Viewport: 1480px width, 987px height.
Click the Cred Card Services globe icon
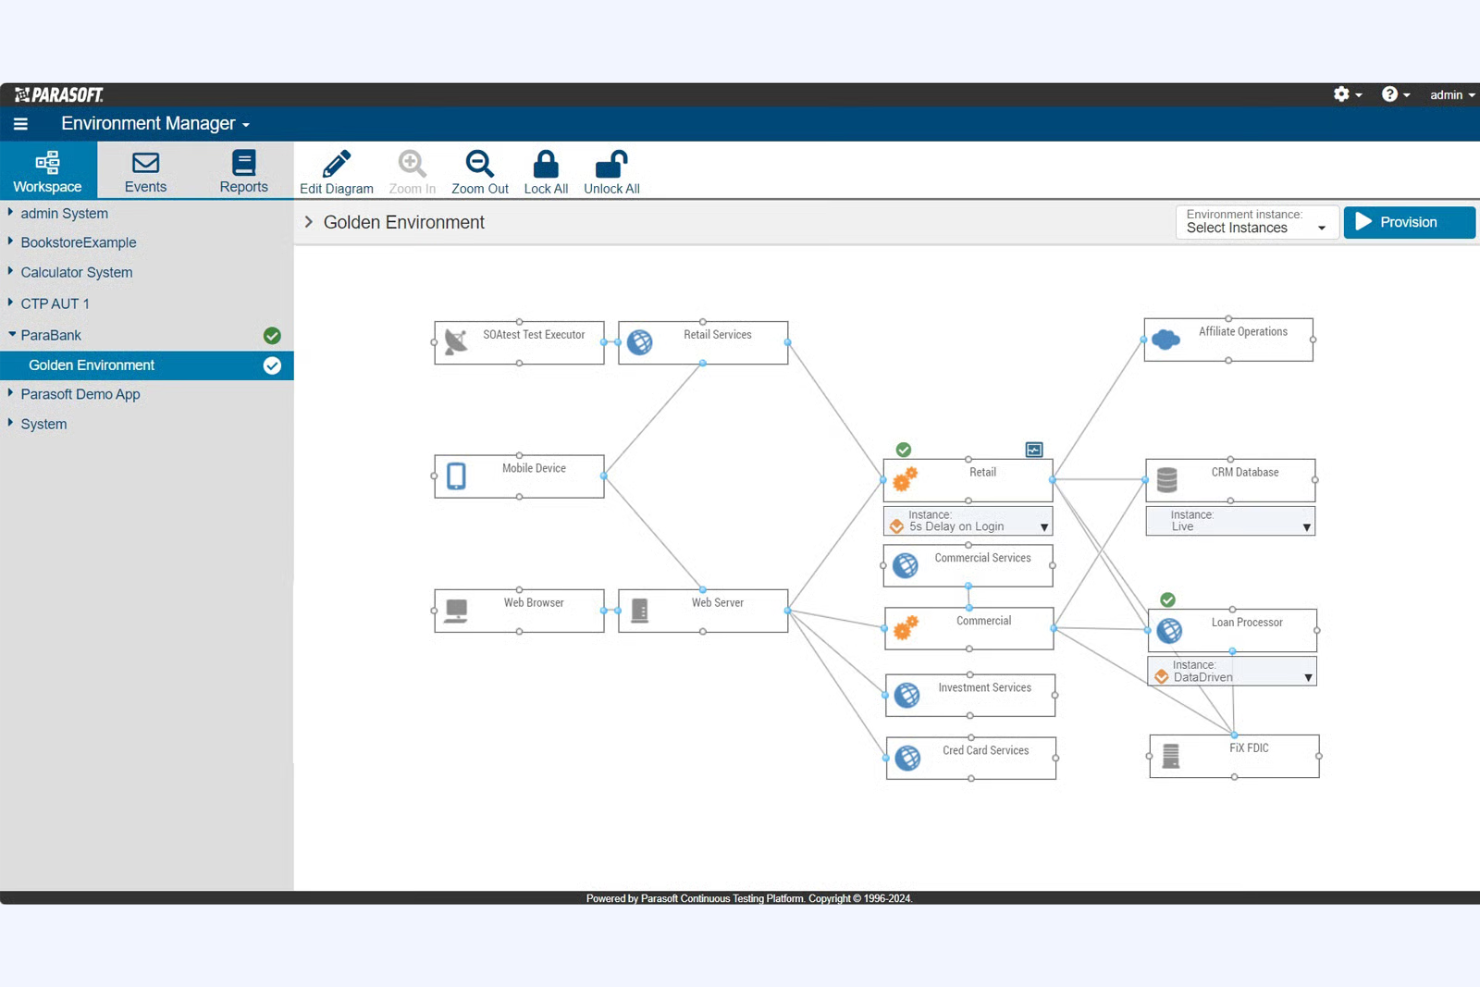tap(908, 758)
